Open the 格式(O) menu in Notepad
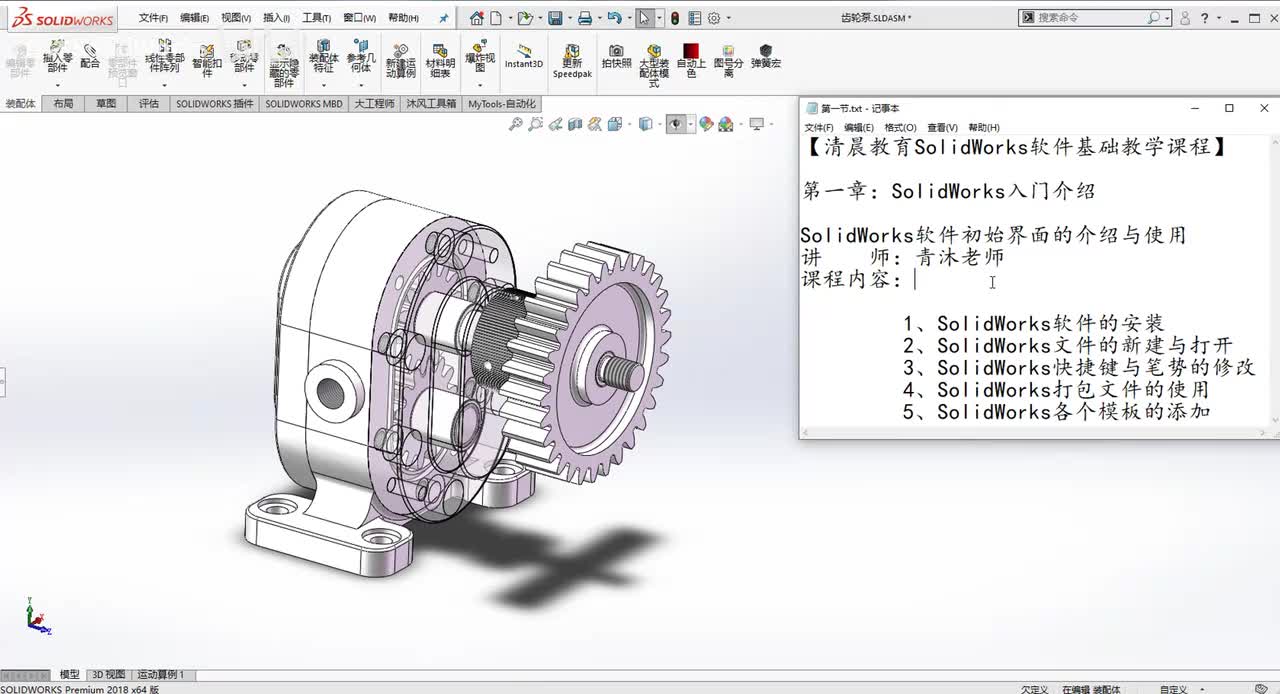1280x694 pixels. click(900, 128)
